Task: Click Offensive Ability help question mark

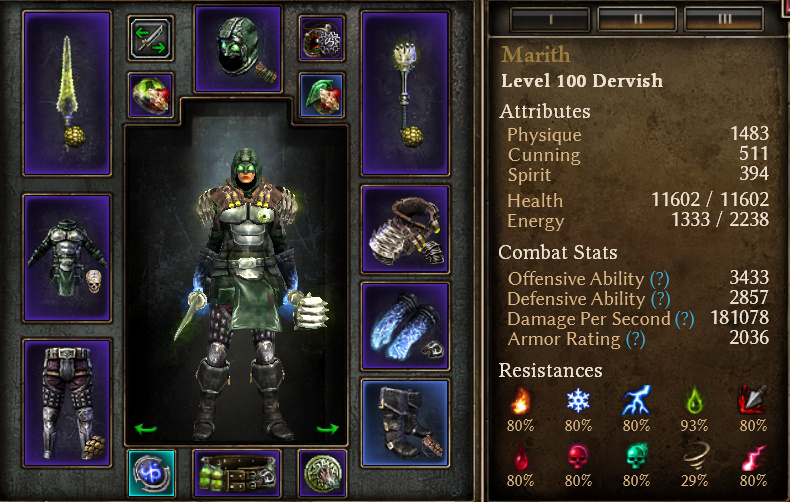Action: [x=660, y=279]
